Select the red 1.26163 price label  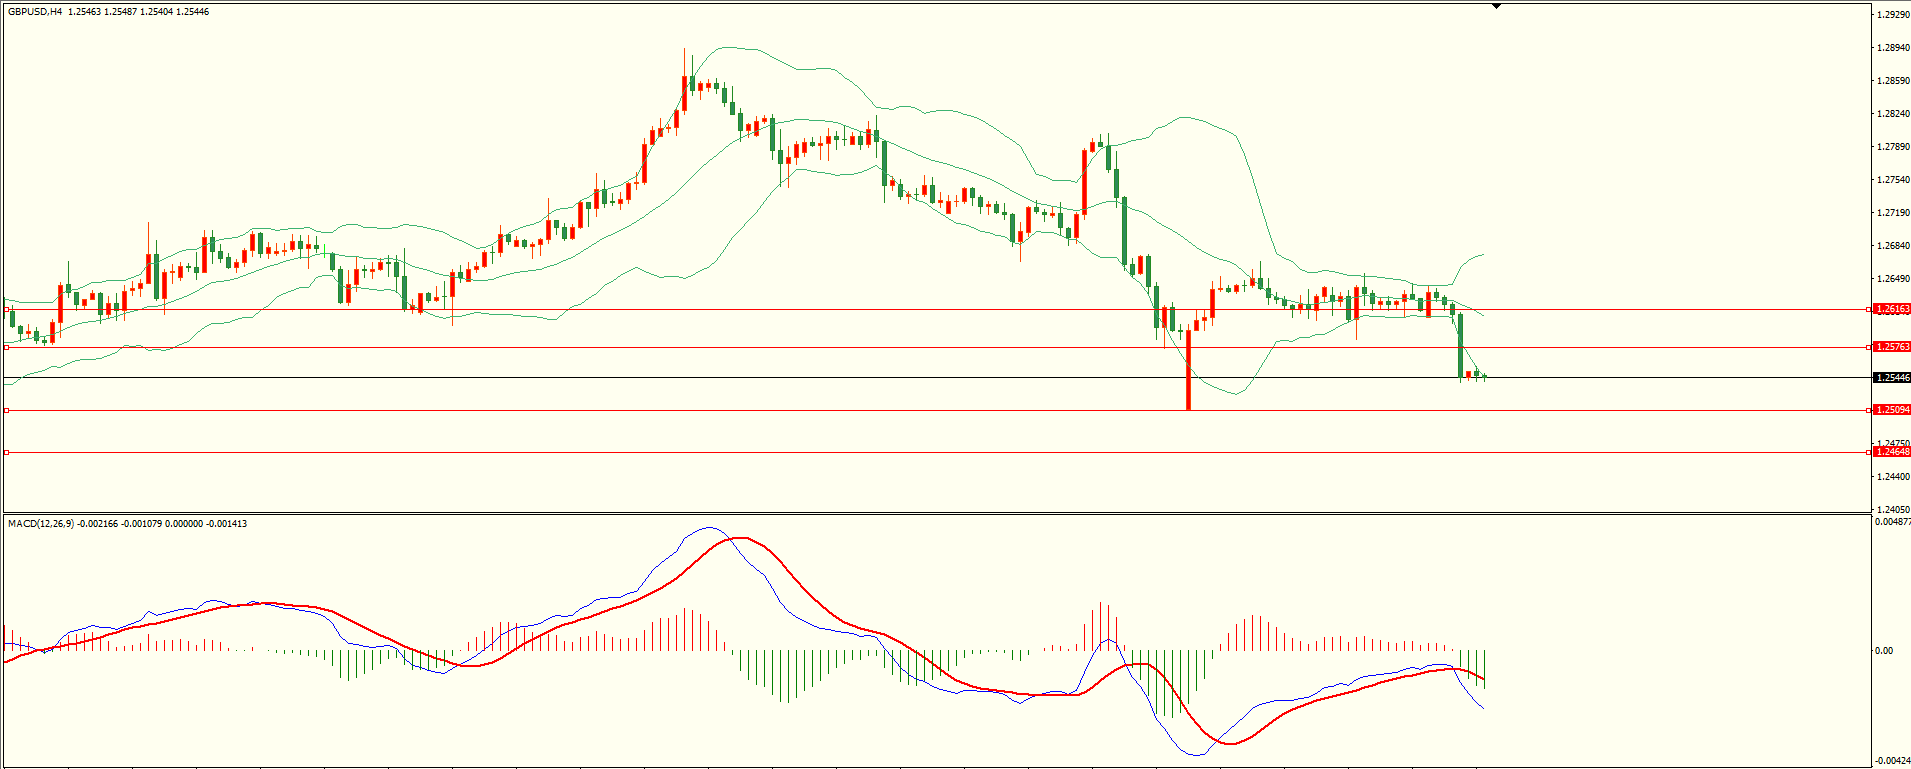click(1891, 309)
